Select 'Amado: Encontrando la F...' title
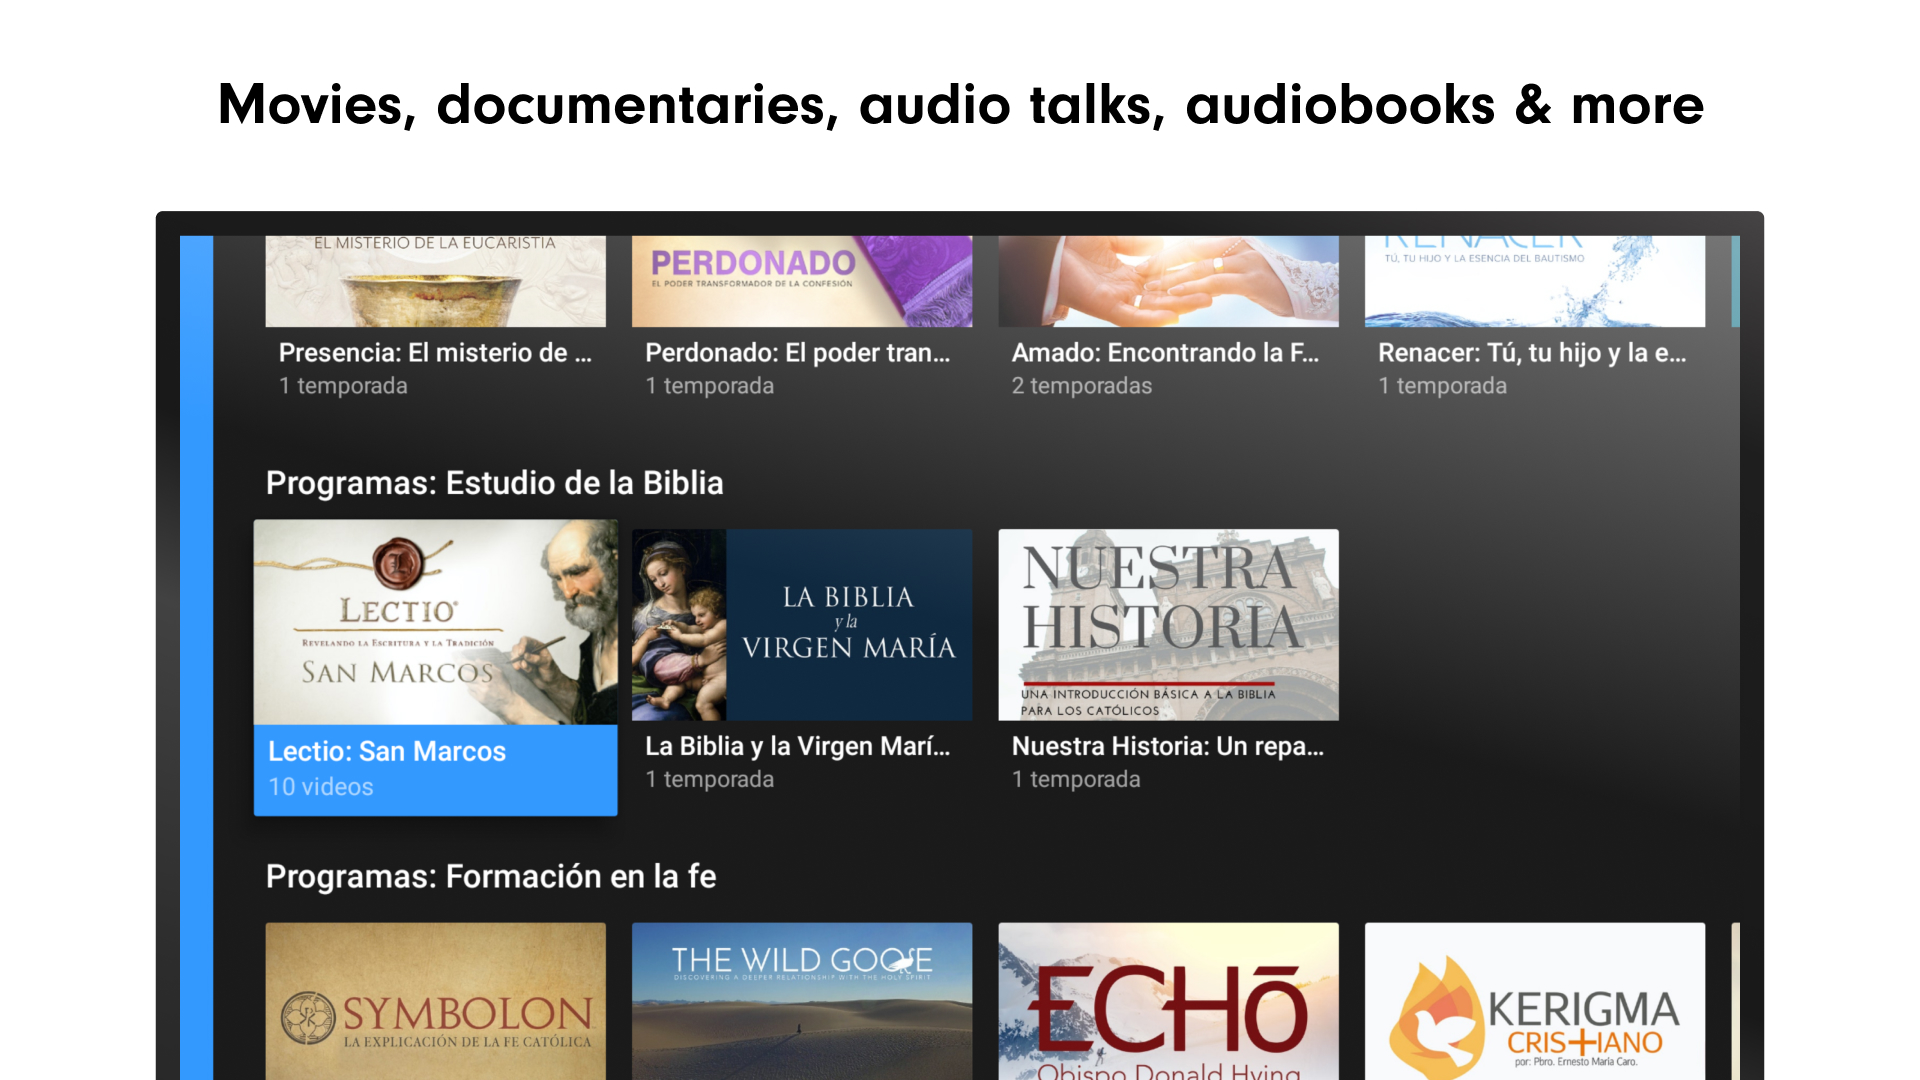 [x=1165, y=353]
